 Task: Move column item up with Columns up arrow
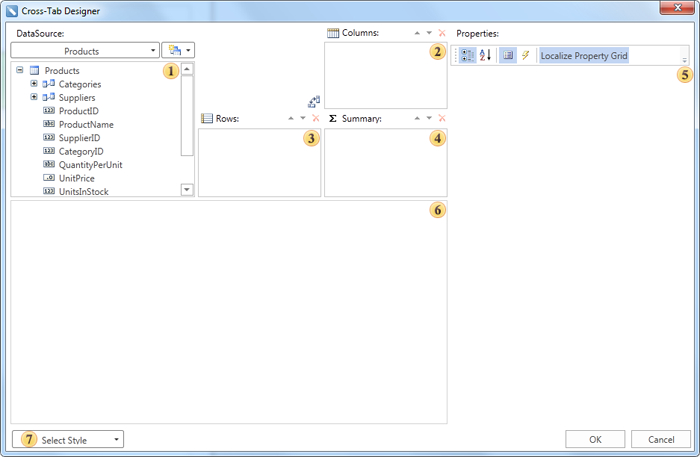(x=416, y=33)
